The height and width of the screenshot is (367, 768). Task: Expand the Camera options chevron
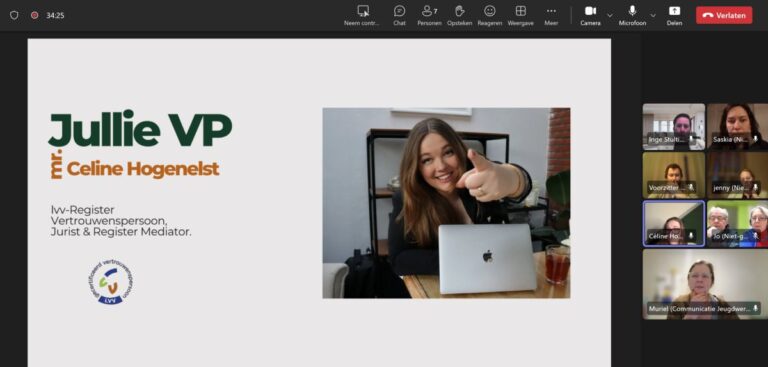(609, 15)
